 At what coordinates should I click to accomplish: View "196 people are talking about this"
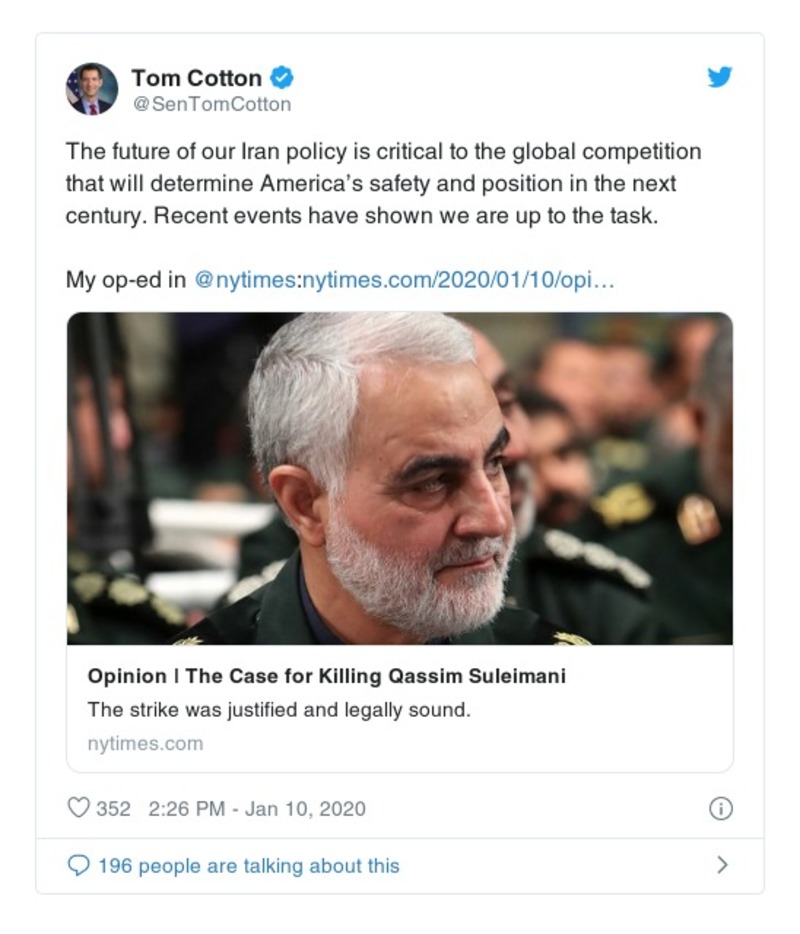pyautogui.click(x=248, y=866)
